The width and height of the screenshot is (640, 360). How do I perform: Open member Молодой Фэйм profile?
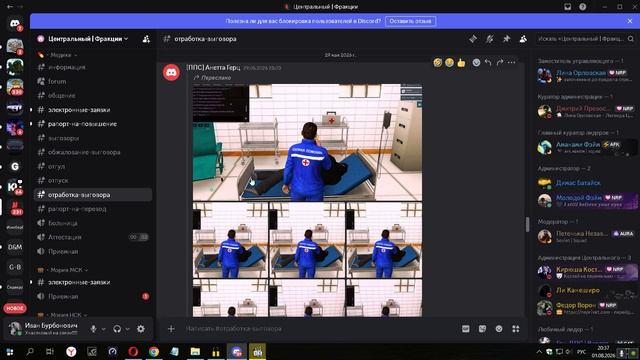[579, 198]
